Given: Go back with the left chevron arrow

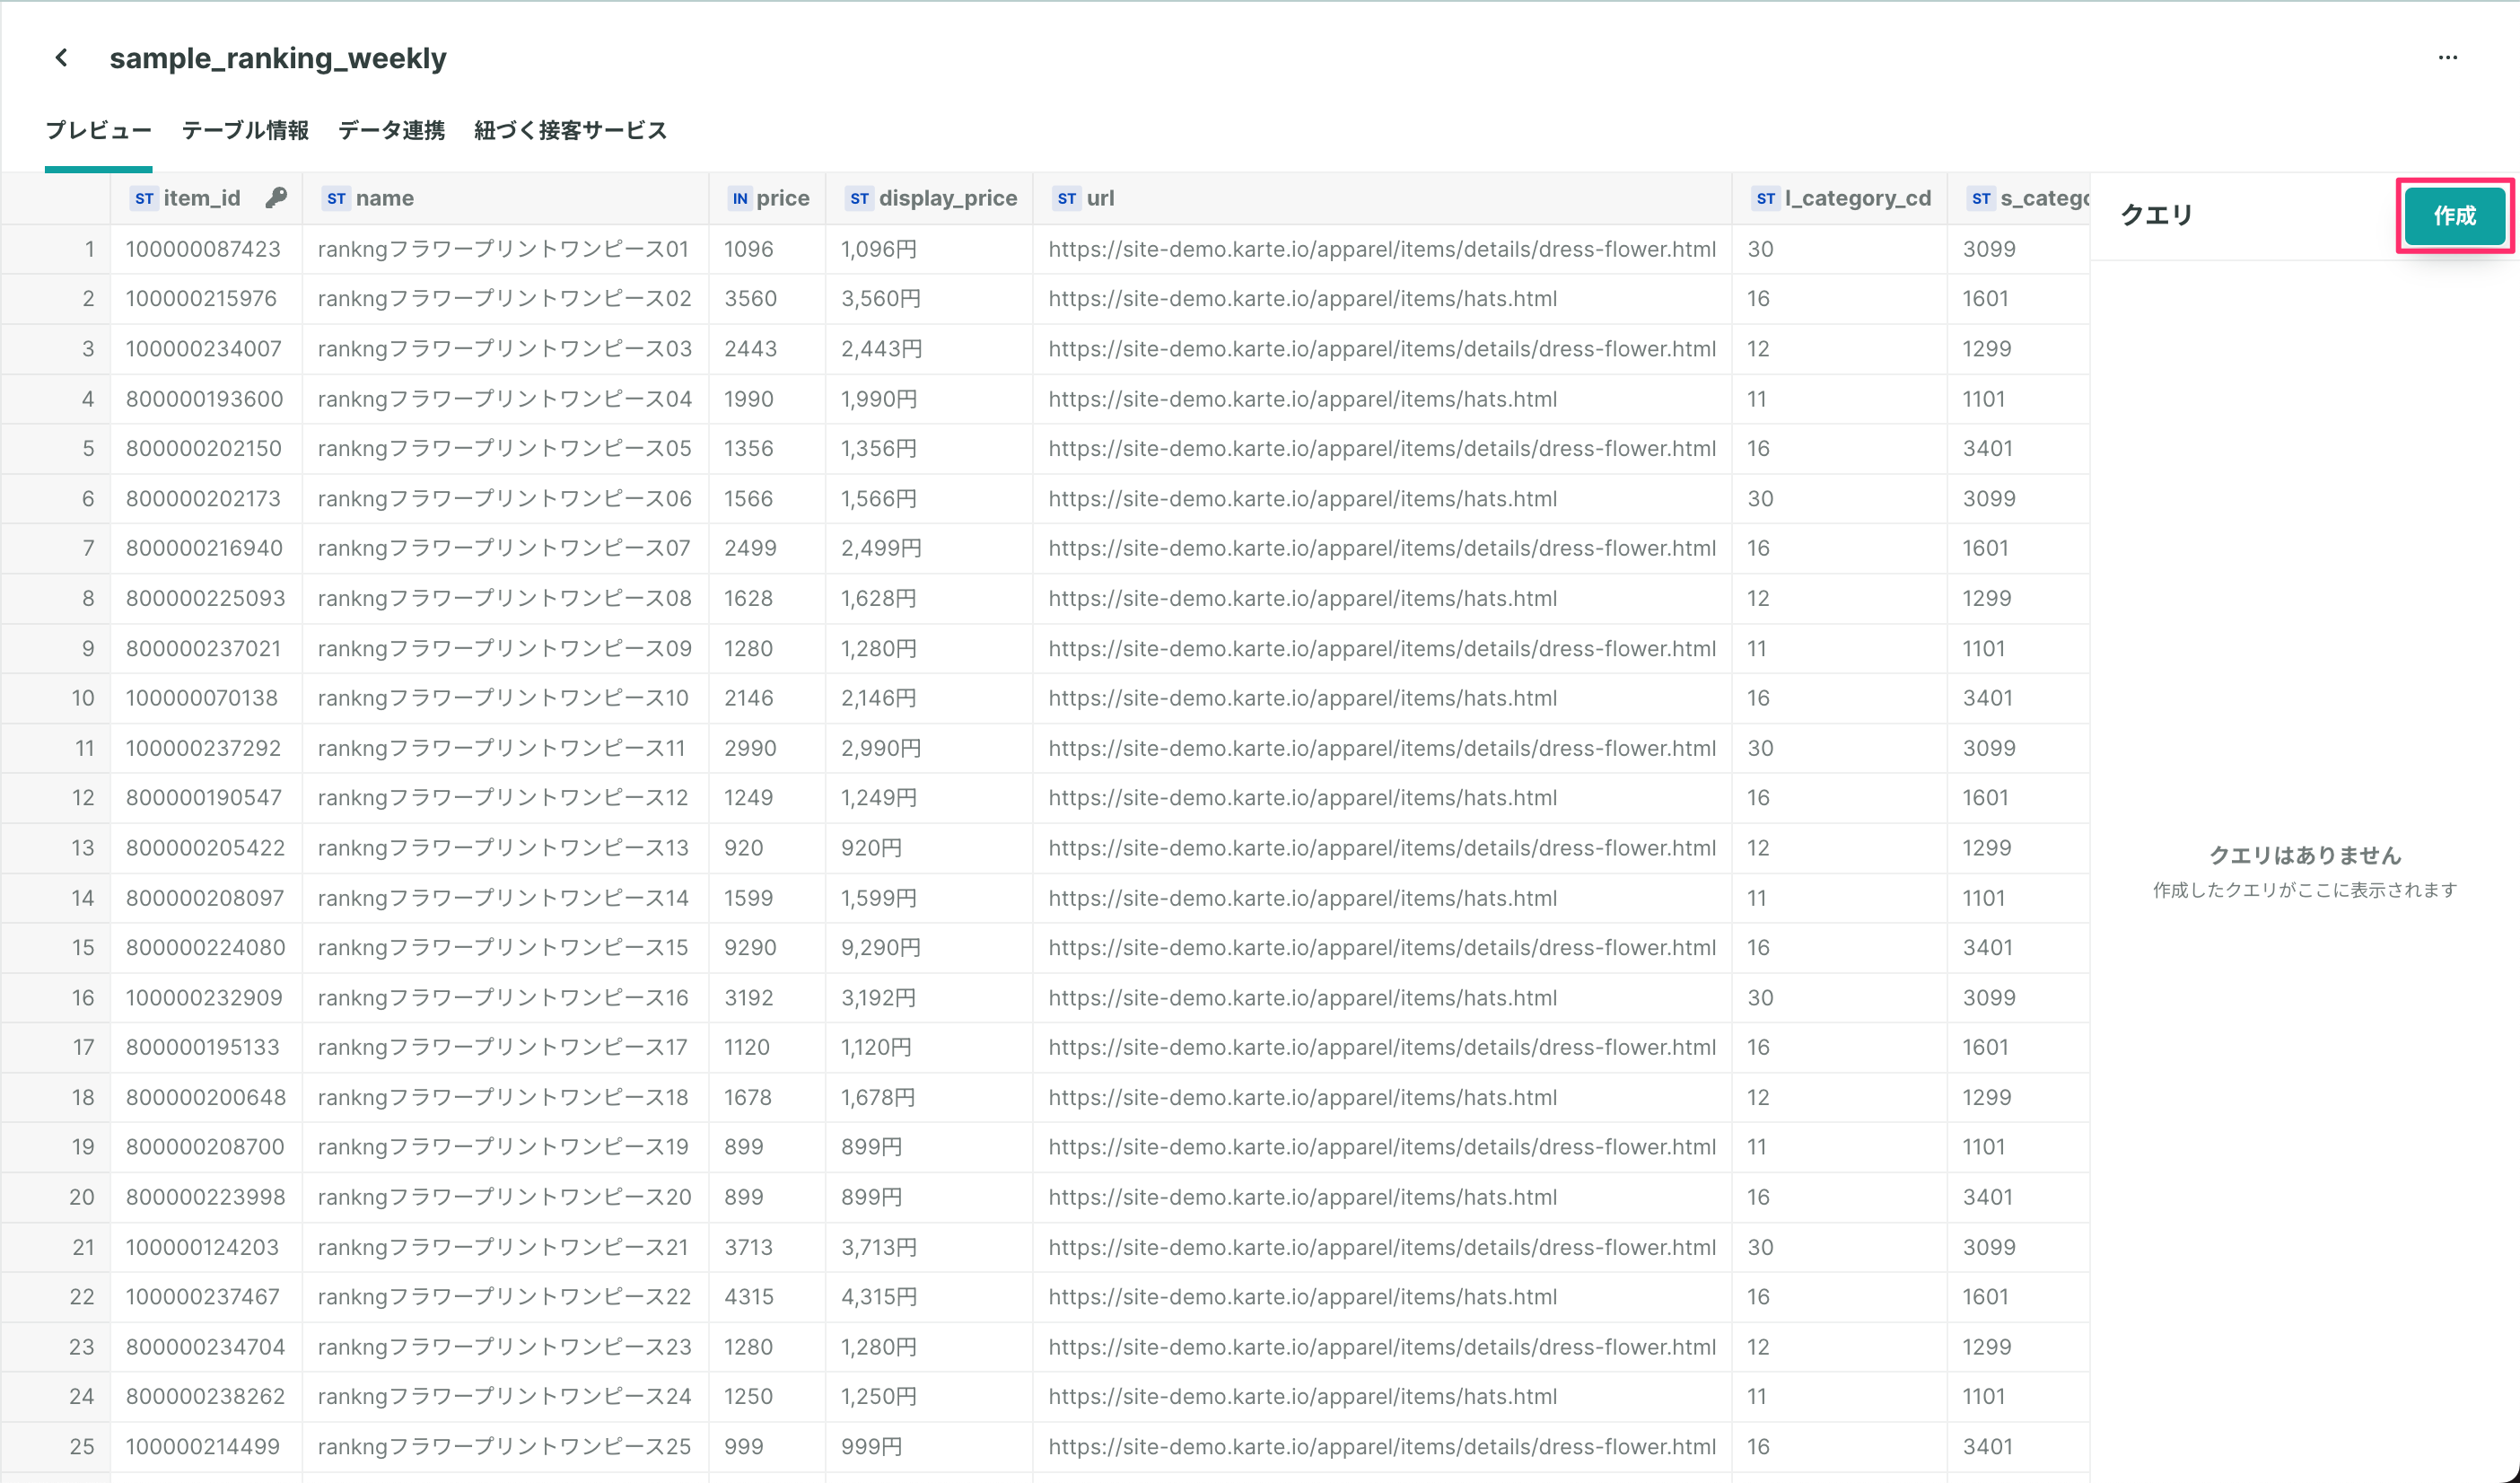Looking at the screenshot, I should coord(62,58).
